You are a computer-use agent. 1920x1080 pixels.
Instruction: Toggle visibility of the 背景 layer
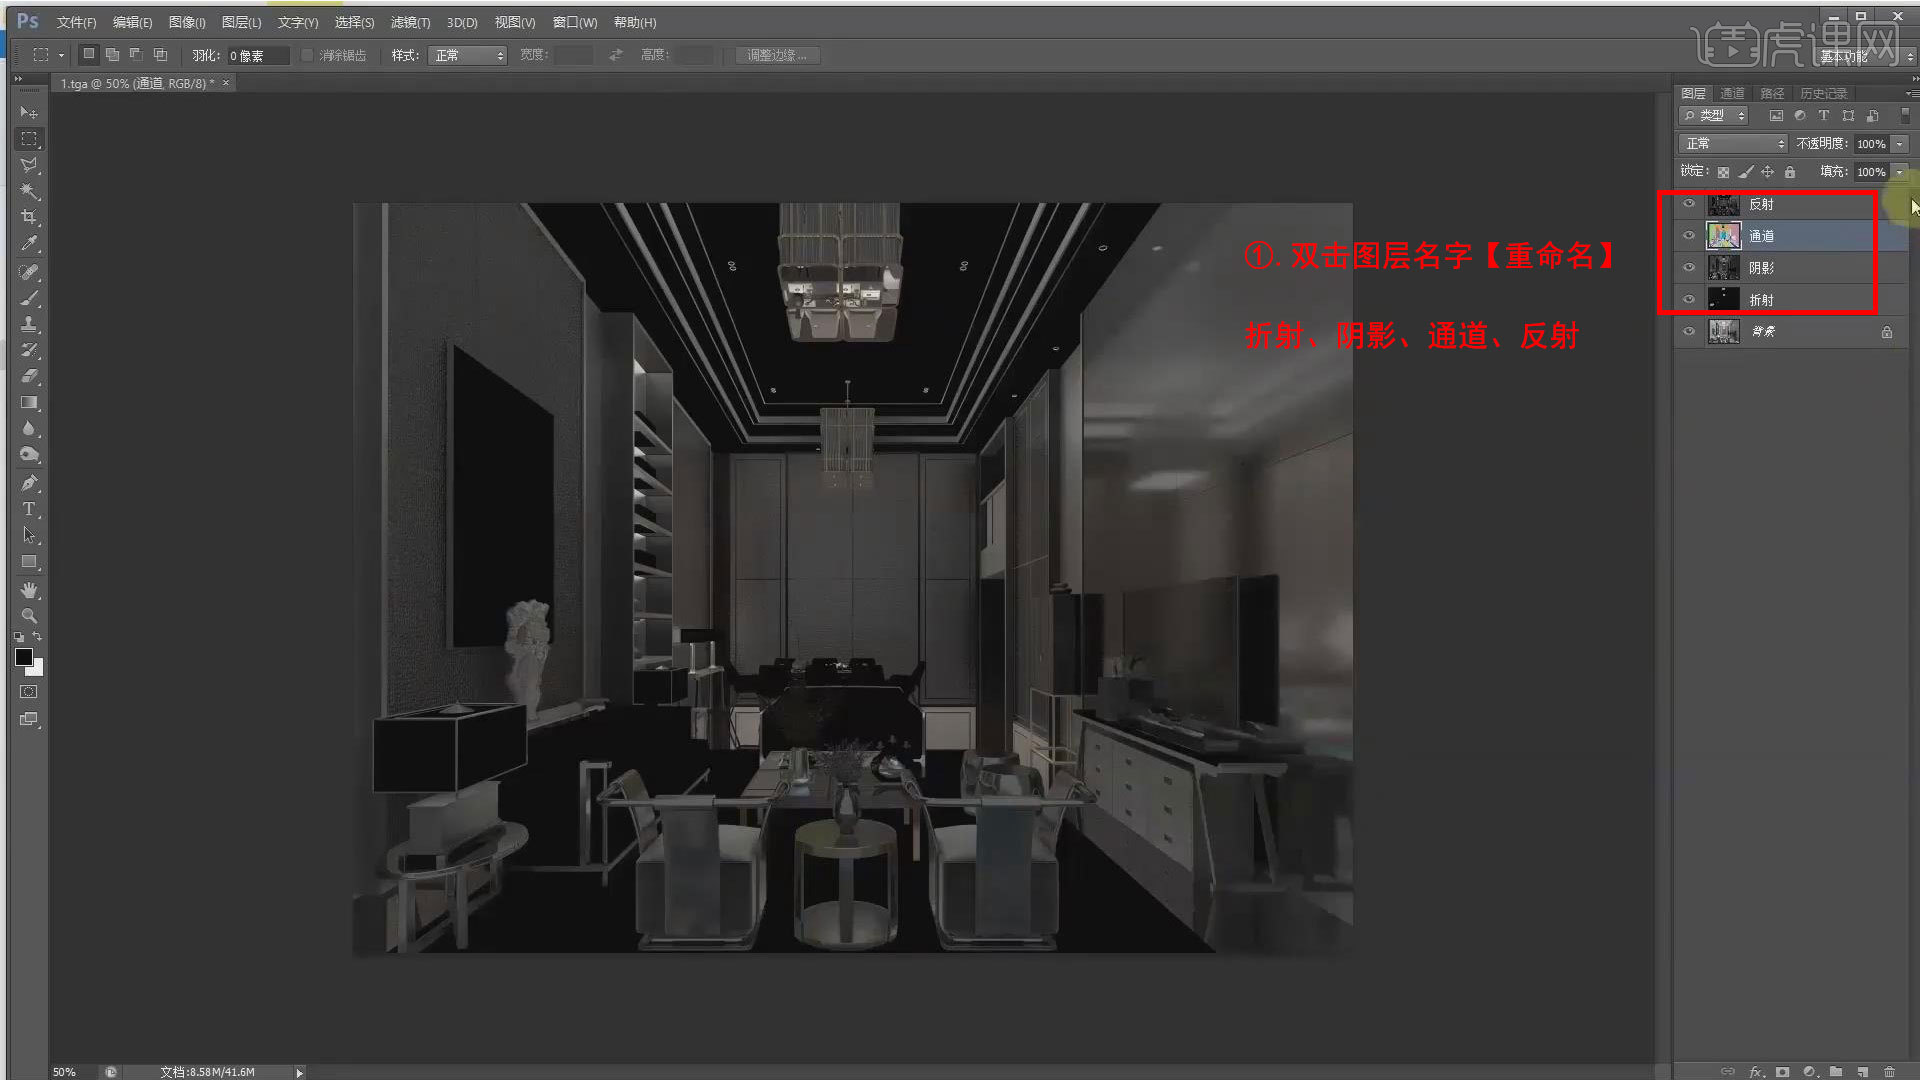[1690, 331]
